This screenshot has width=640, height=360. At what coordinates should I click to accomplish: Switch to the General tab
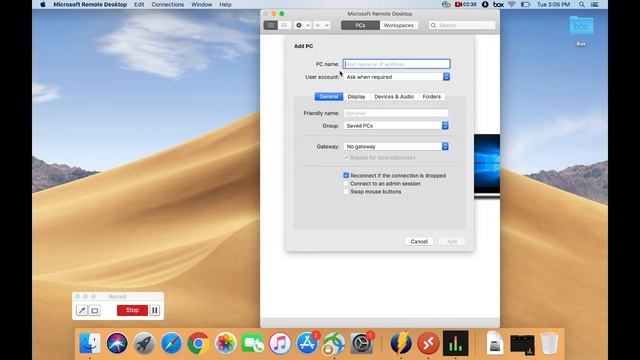pyautogui.click(x=329, y=97)
